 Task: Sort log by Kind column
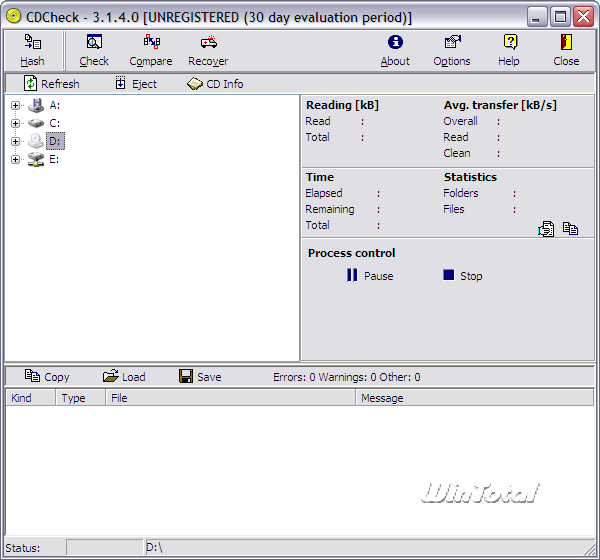(31, 398)
